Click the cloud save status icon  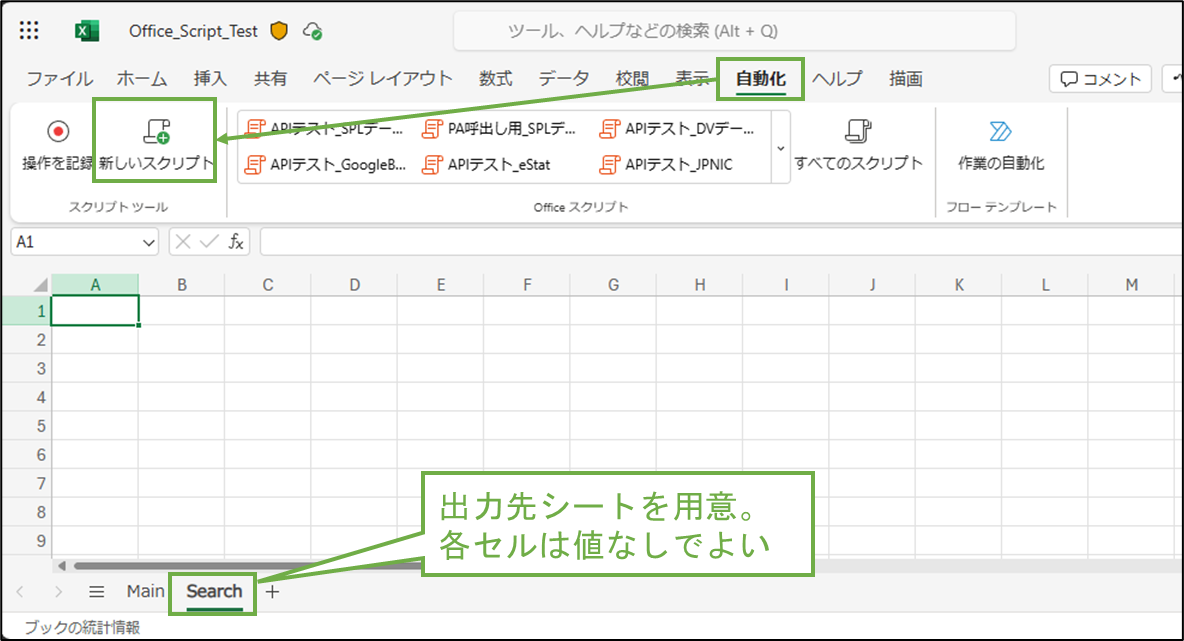[311, 31]
